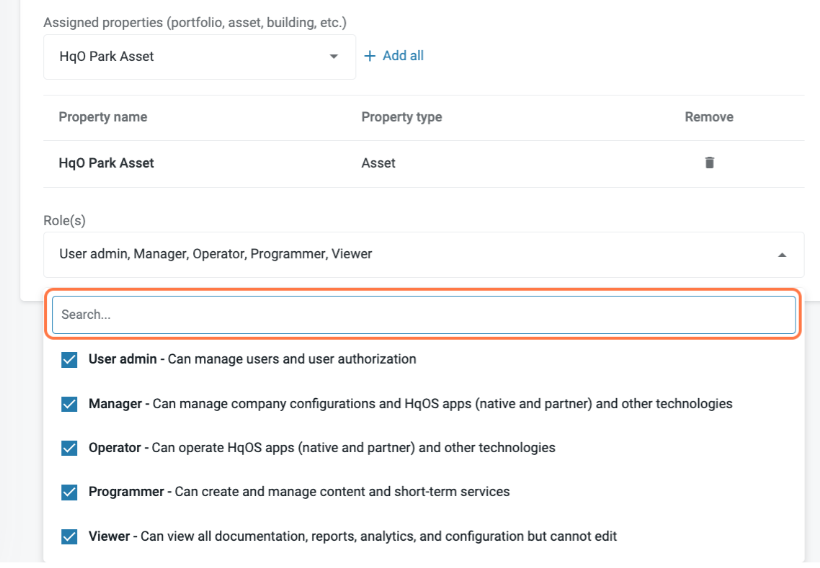This screenshot has height=568, width=820.
Task: Click the Property type column header
Action: (x=401, y=117)
